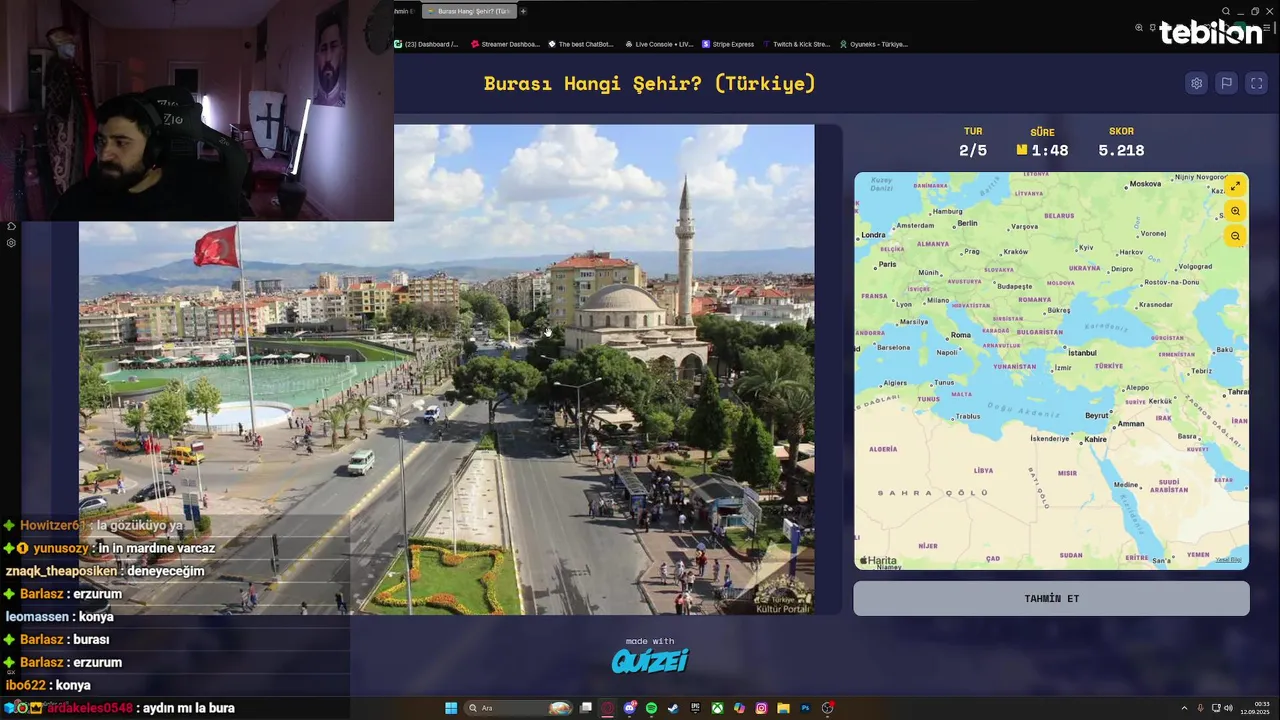Open quiz settings gear icon

pyautogui.click(x=1196, y=84)
